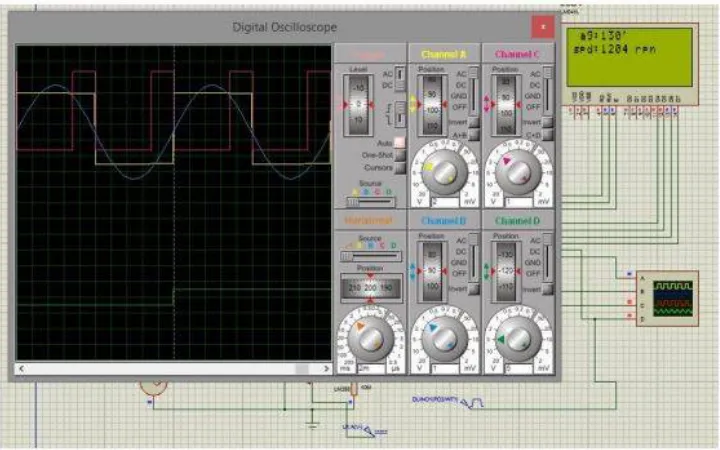Turn on the Cursors button
Image resolution: width=720 pixels, height=450 pixels.
(x=400, y=168)
